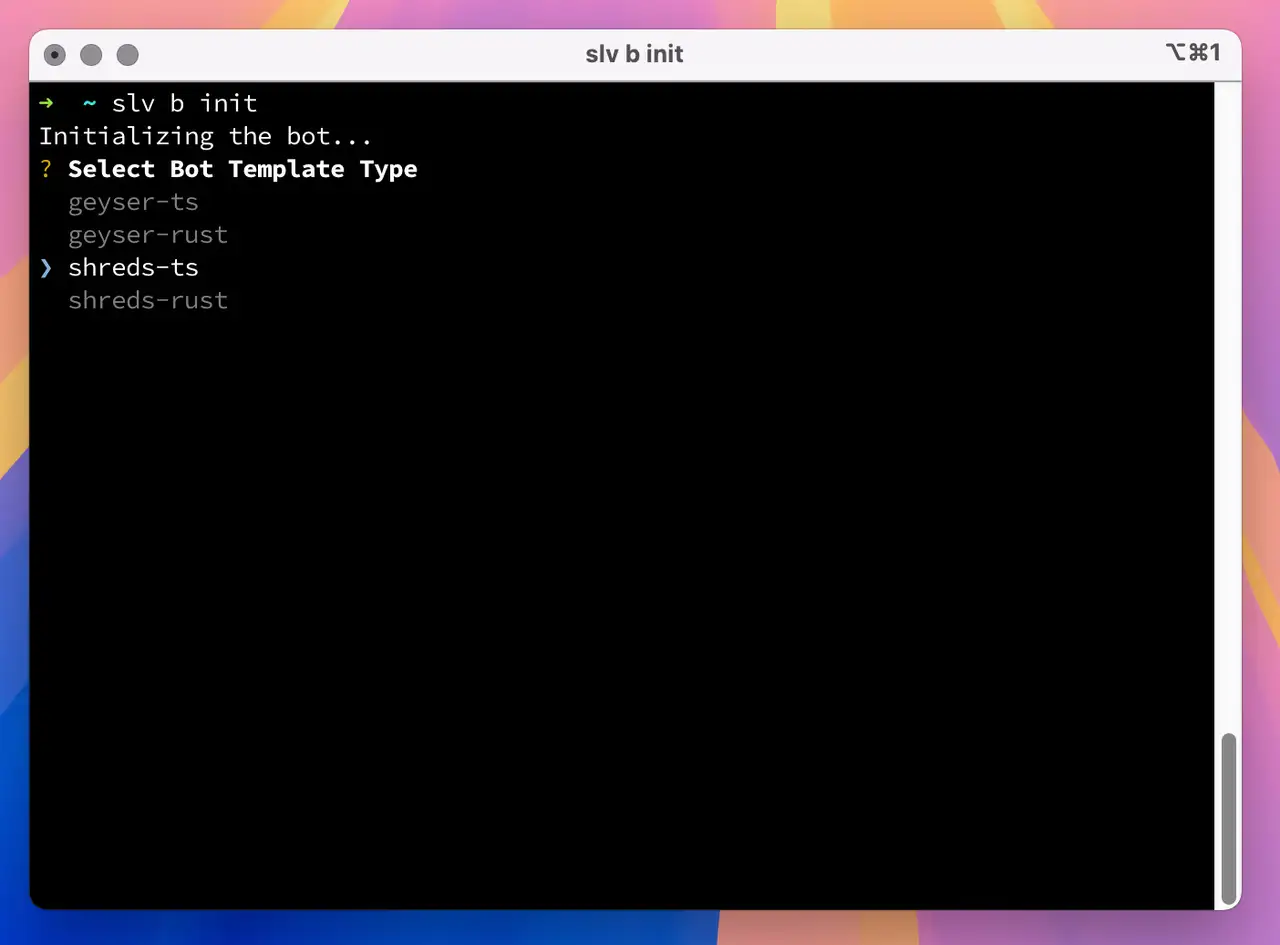
Task: Click the zoom window button in the title bar
Action: click(127, 55)
